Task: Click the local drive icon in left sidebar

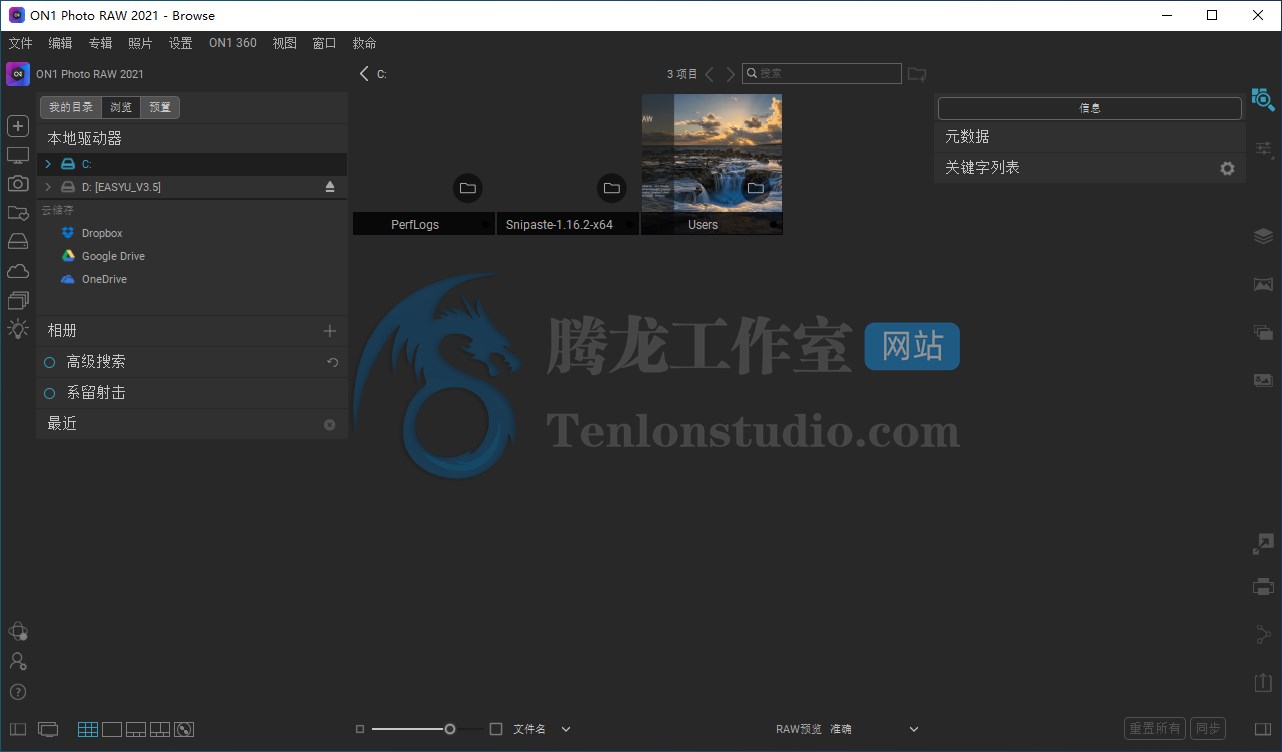Action: 18,242
